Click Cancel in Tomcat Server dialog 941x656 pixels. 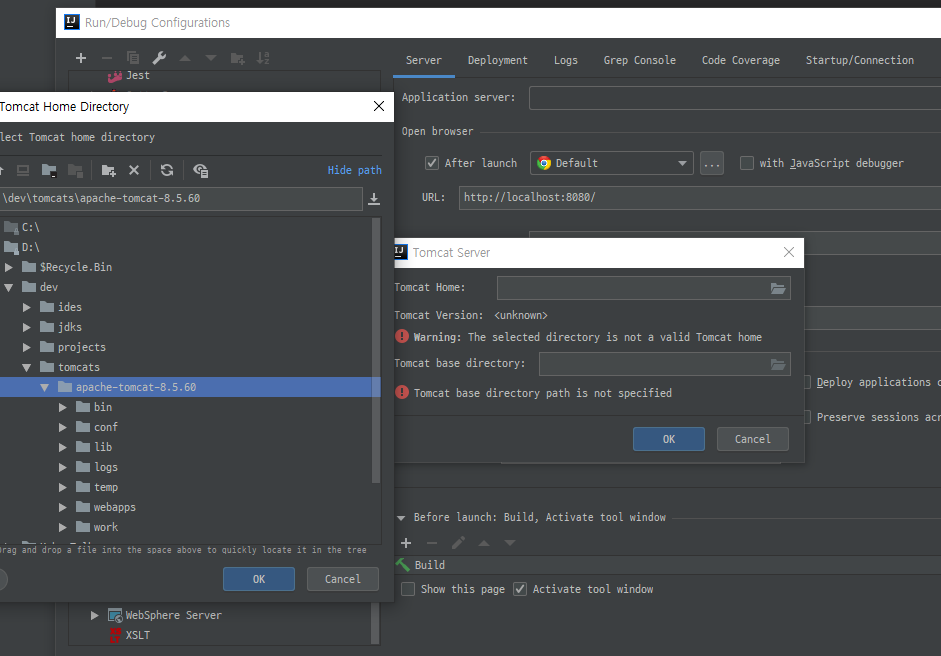pos(753,439)
